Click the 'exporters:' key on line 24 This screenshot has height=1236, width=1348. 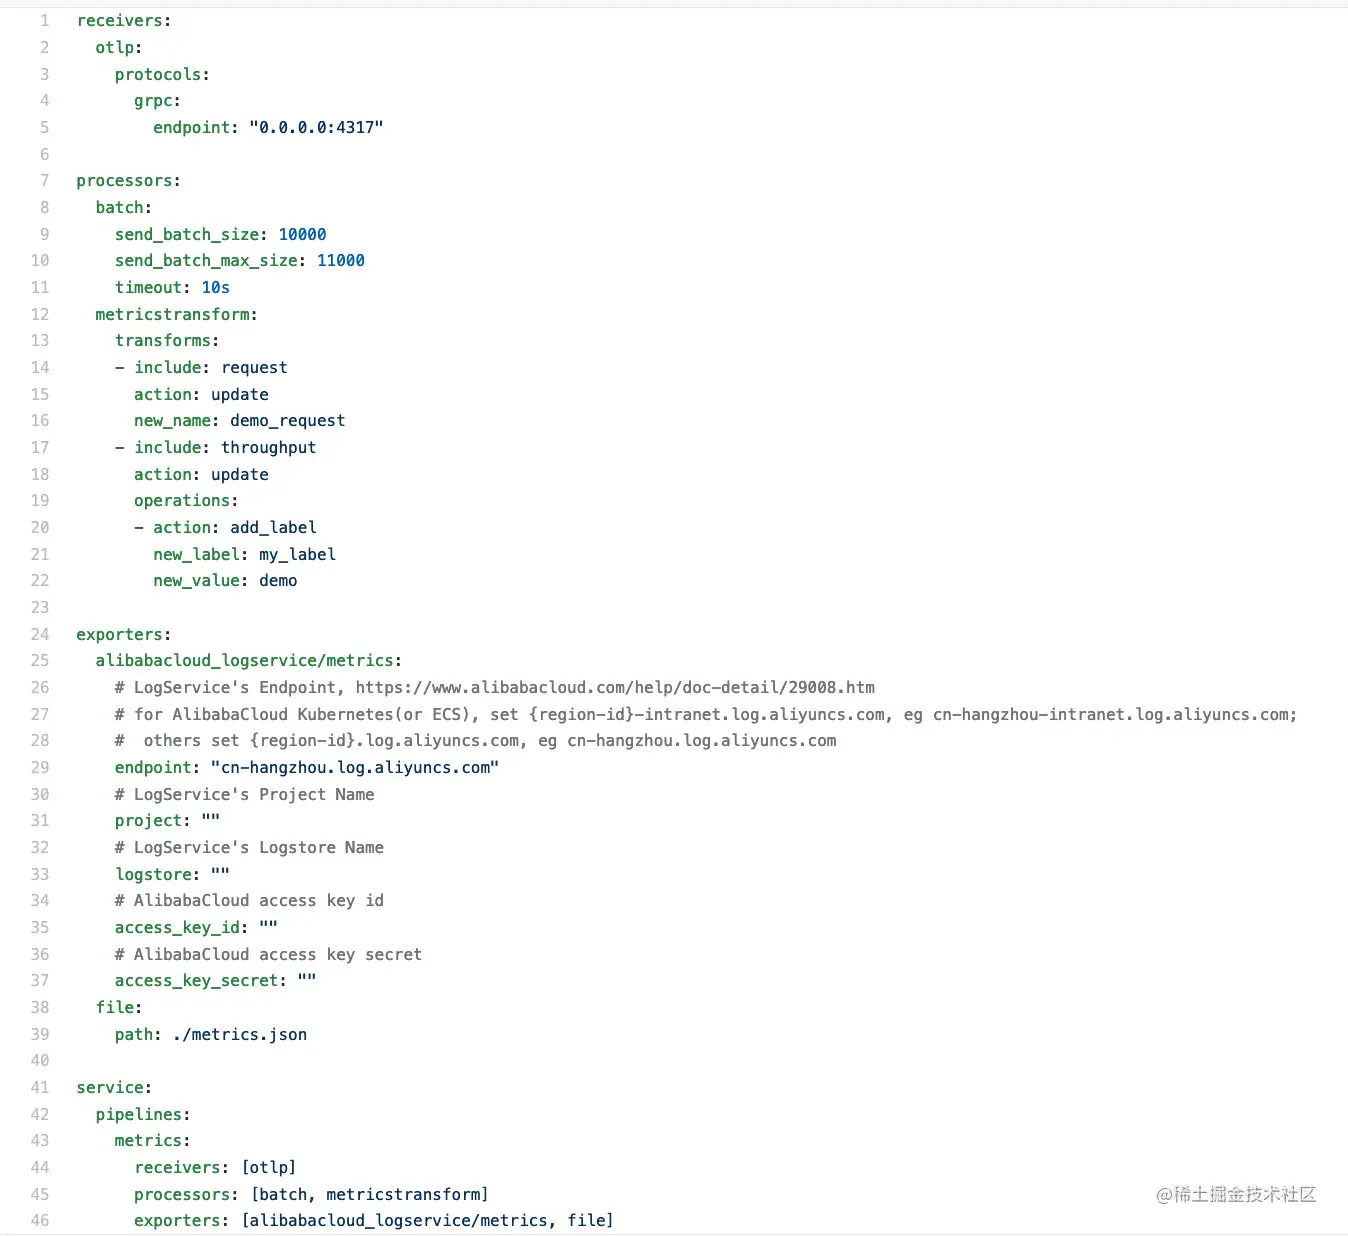tap(124, 634)
